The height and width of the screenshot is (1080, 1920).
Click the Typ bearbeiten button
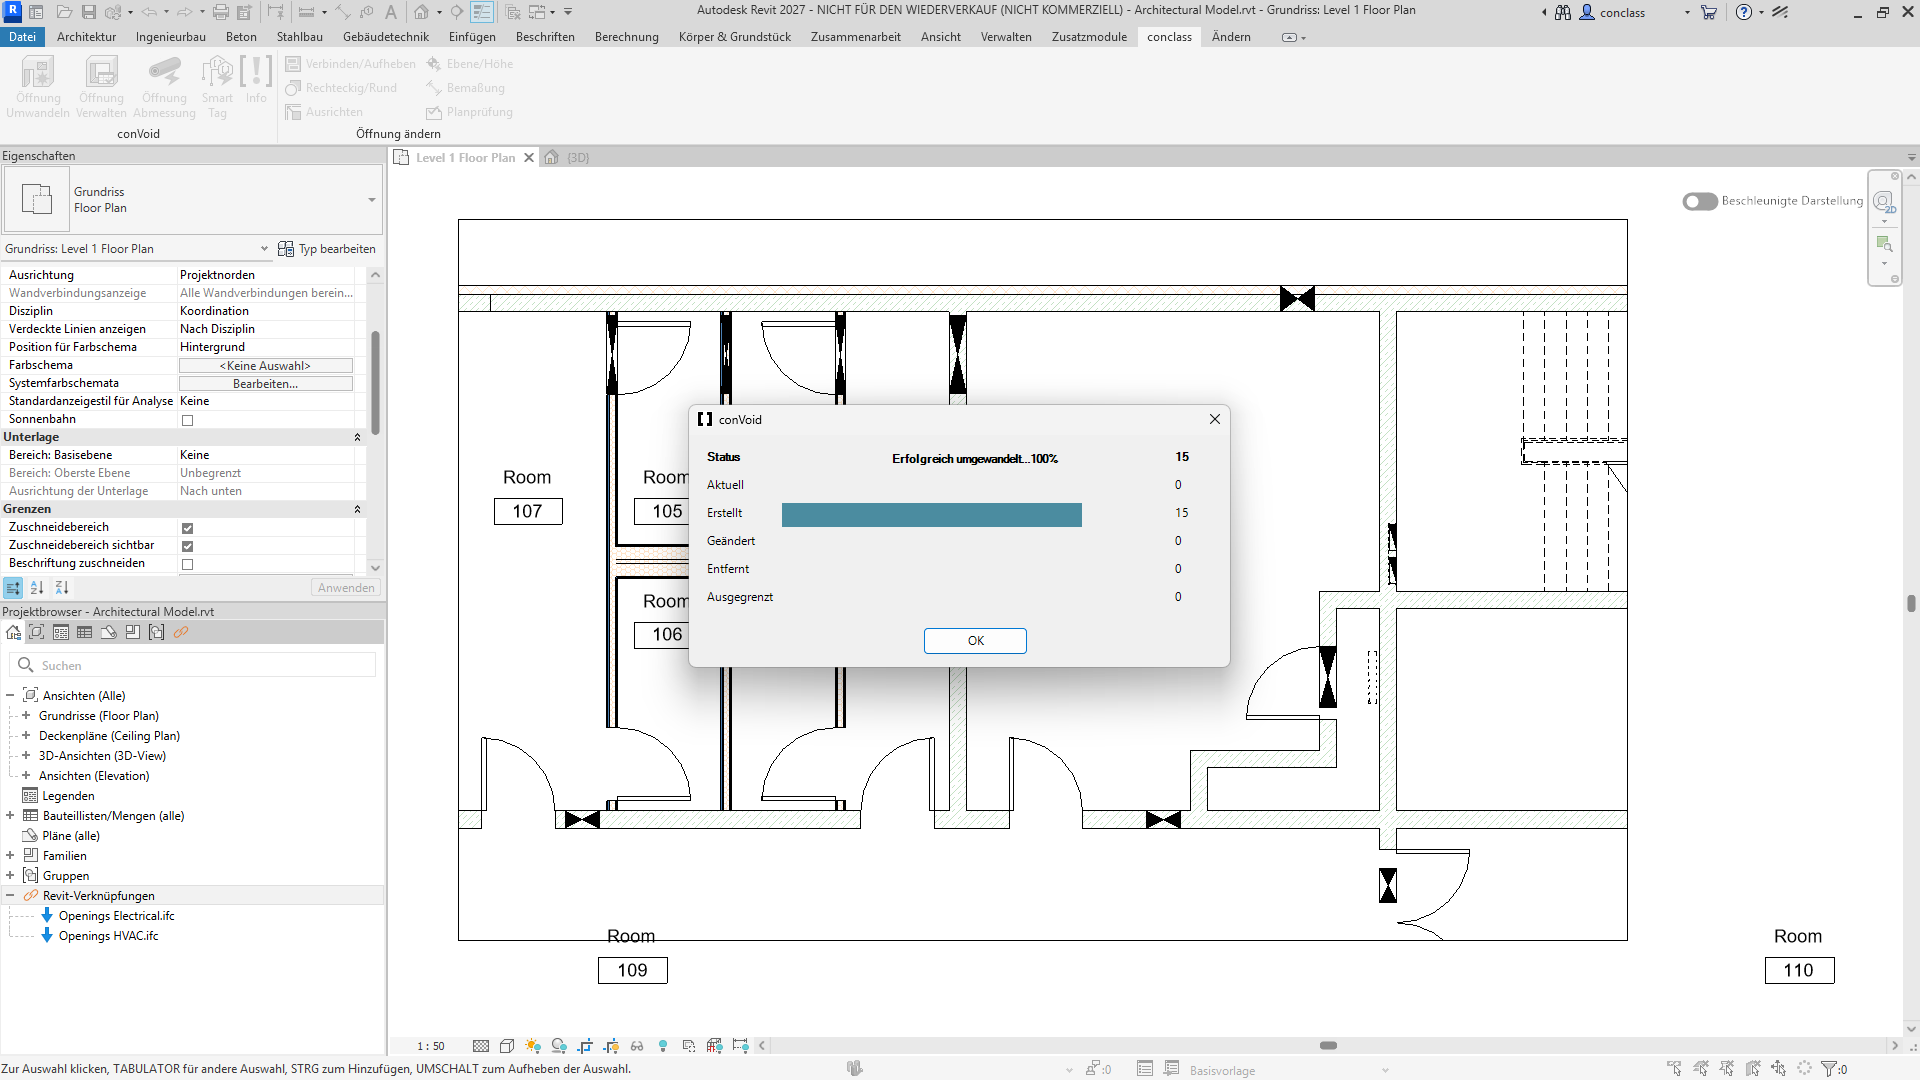[327, 249]
